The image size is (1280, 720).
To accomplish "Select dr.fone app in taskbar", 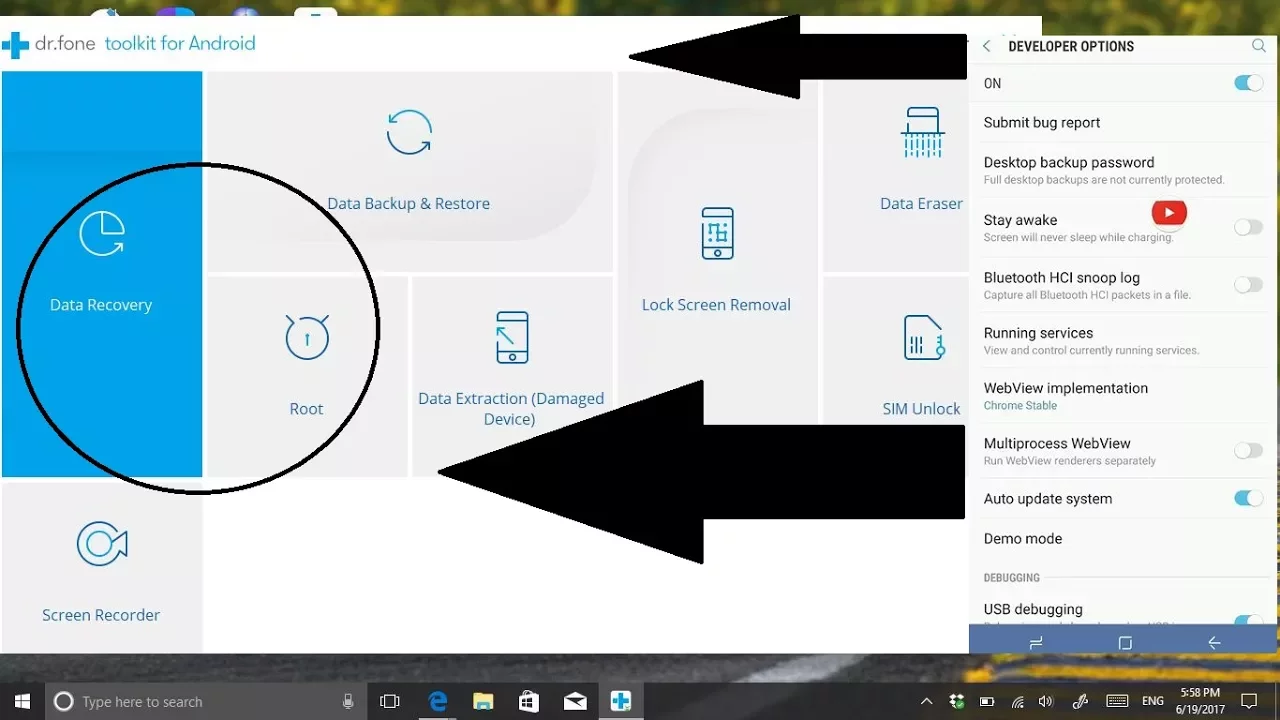I will (x=621, y=701).
